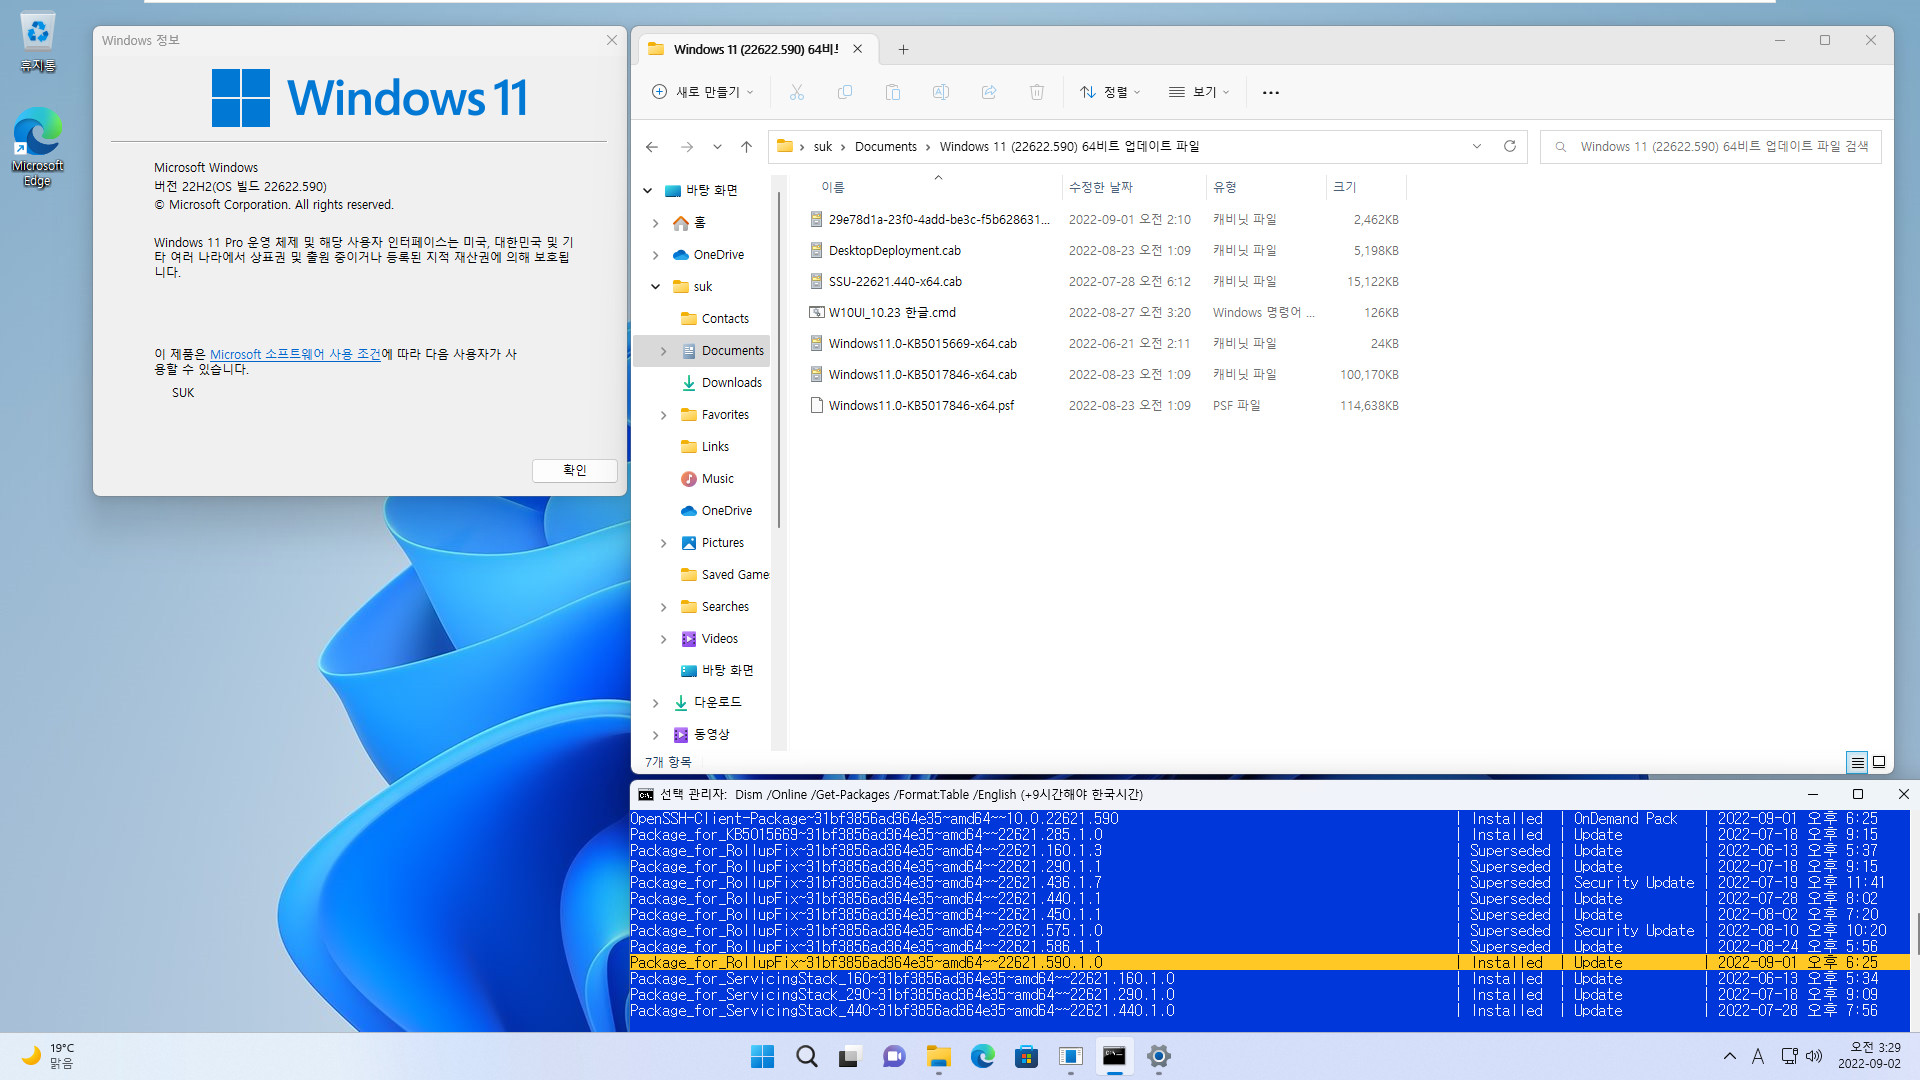Click the Explorer search box
Screen dimensions: 1920x1080
pyautogui.click(x=1711, y=147)
